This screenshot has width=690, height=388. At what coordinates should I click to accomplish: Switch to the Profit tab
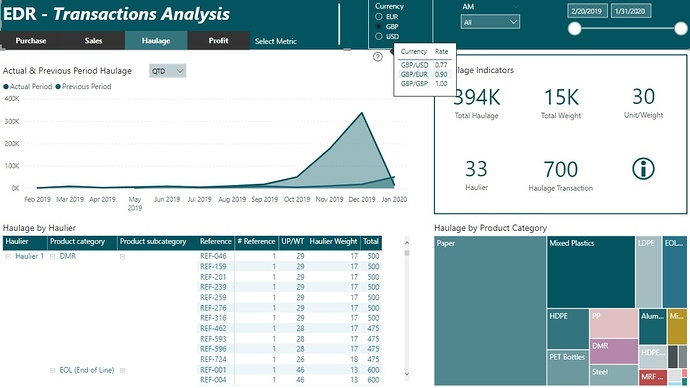(218, 40)
